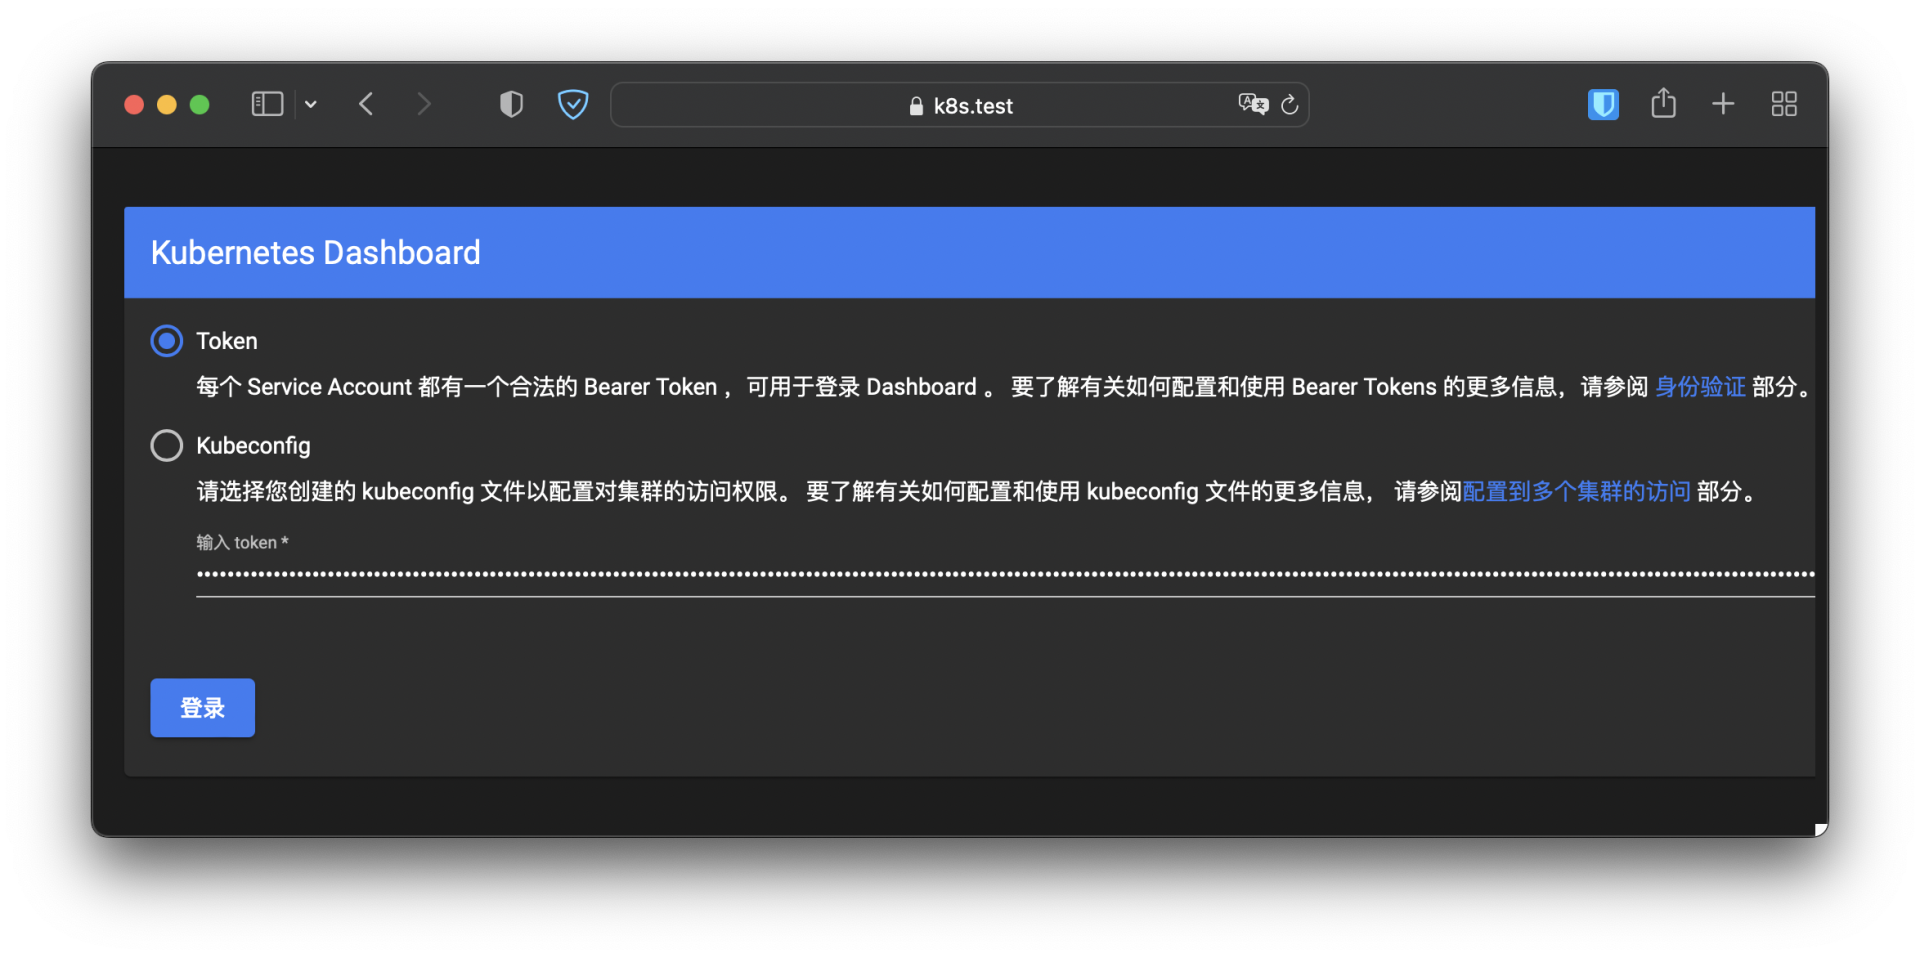Reload the k8s.test page

coord(1290,105)
